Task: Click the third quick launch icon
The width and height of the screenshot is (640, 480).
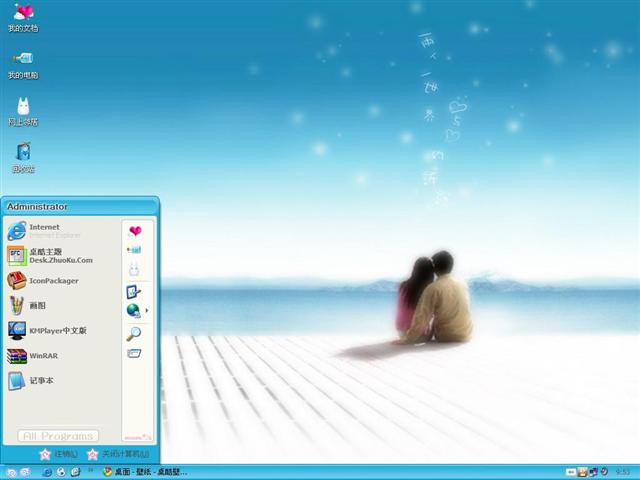Action: (76, 472)
